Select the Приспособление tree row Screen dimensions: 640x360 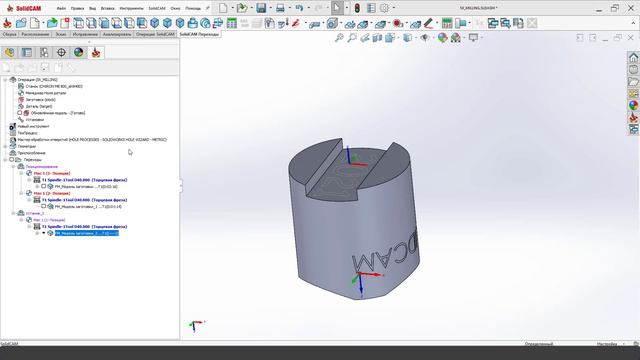27,153
